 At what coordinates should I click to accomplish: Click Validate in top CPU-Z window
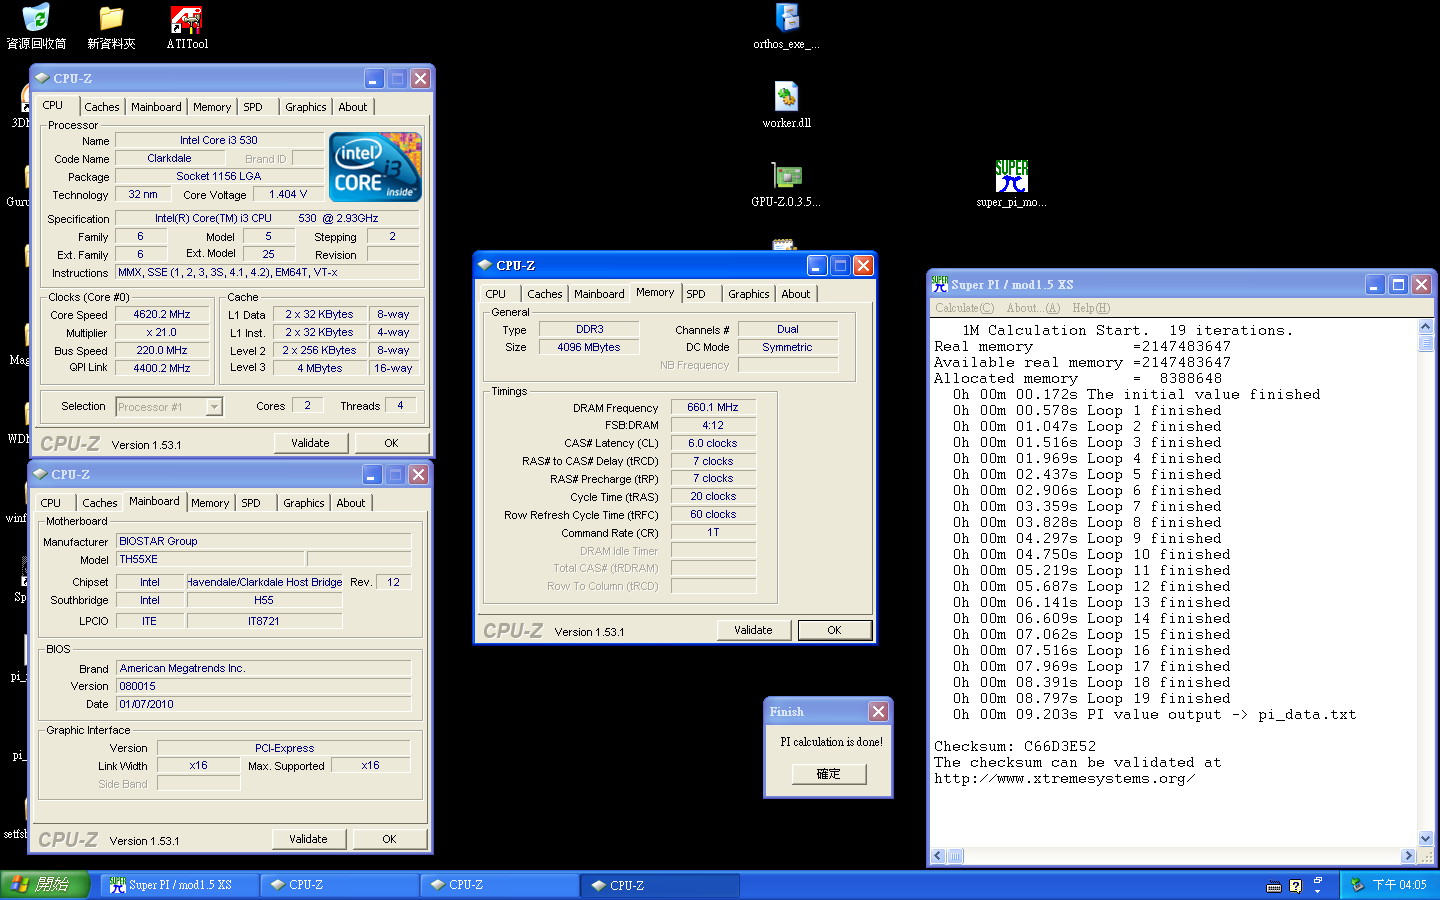(x=310, y=443)
